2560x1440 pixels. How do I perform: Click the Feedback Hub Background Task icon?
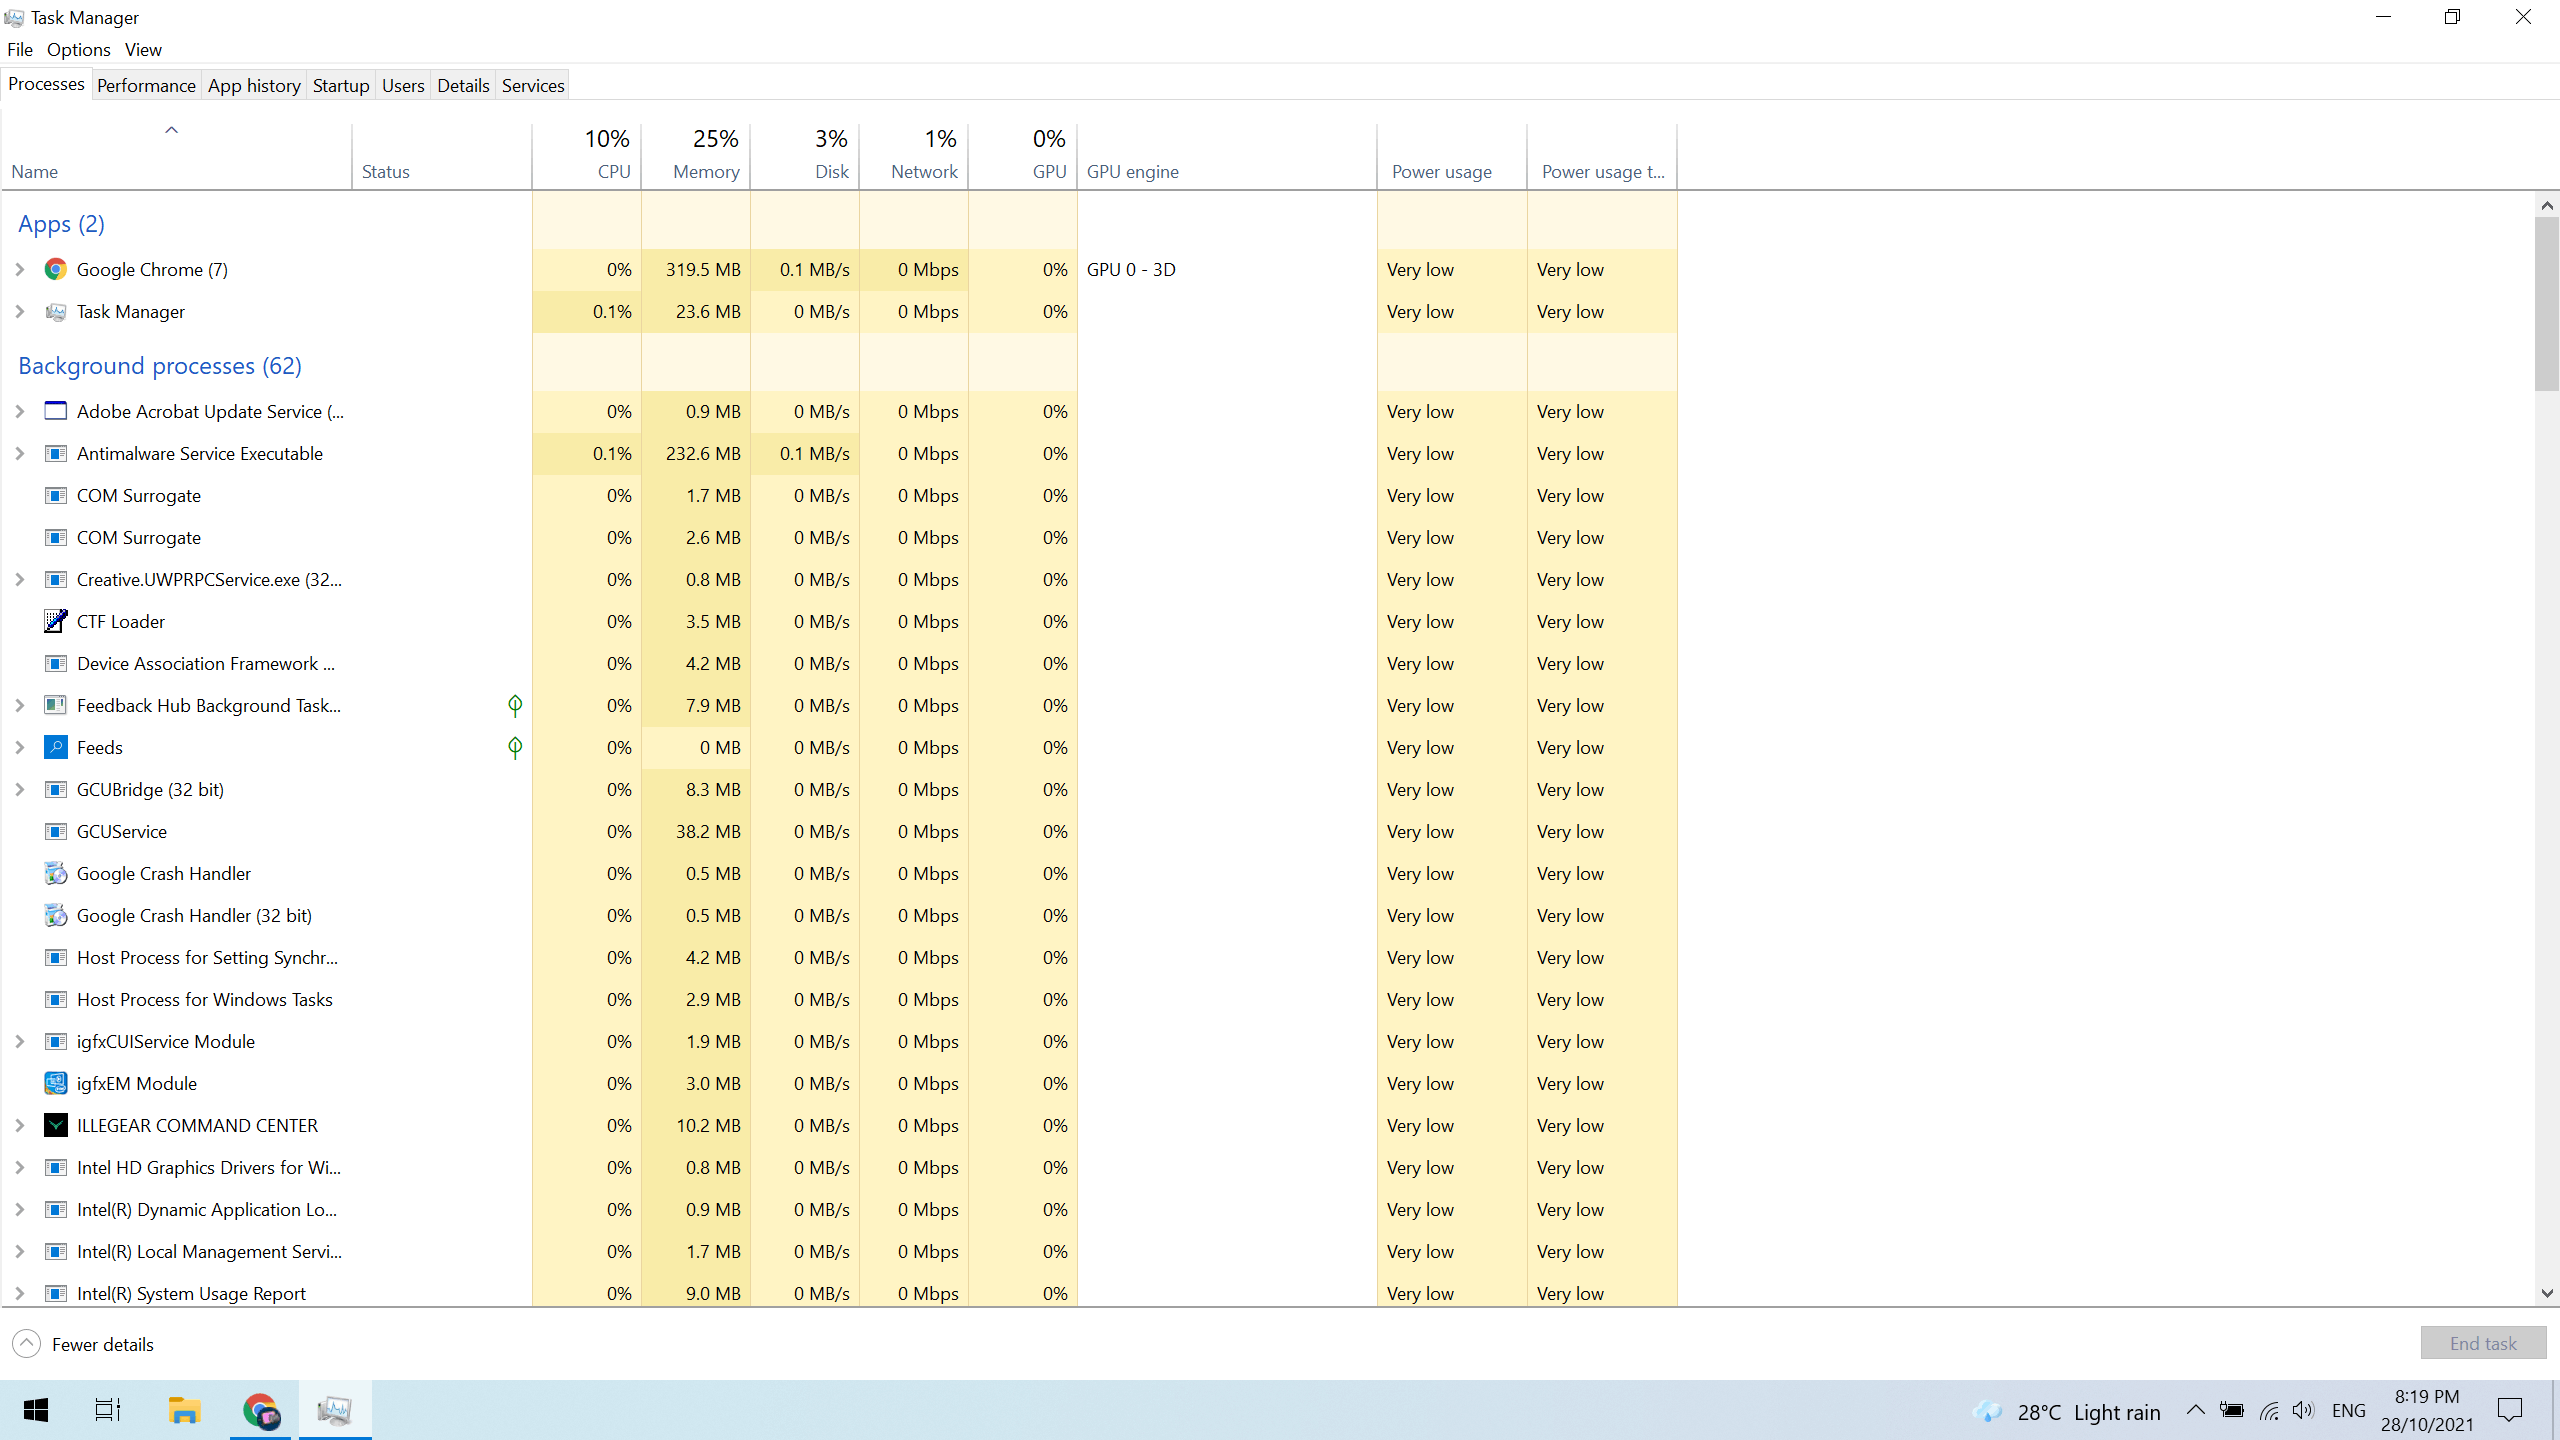coord(56,705)
